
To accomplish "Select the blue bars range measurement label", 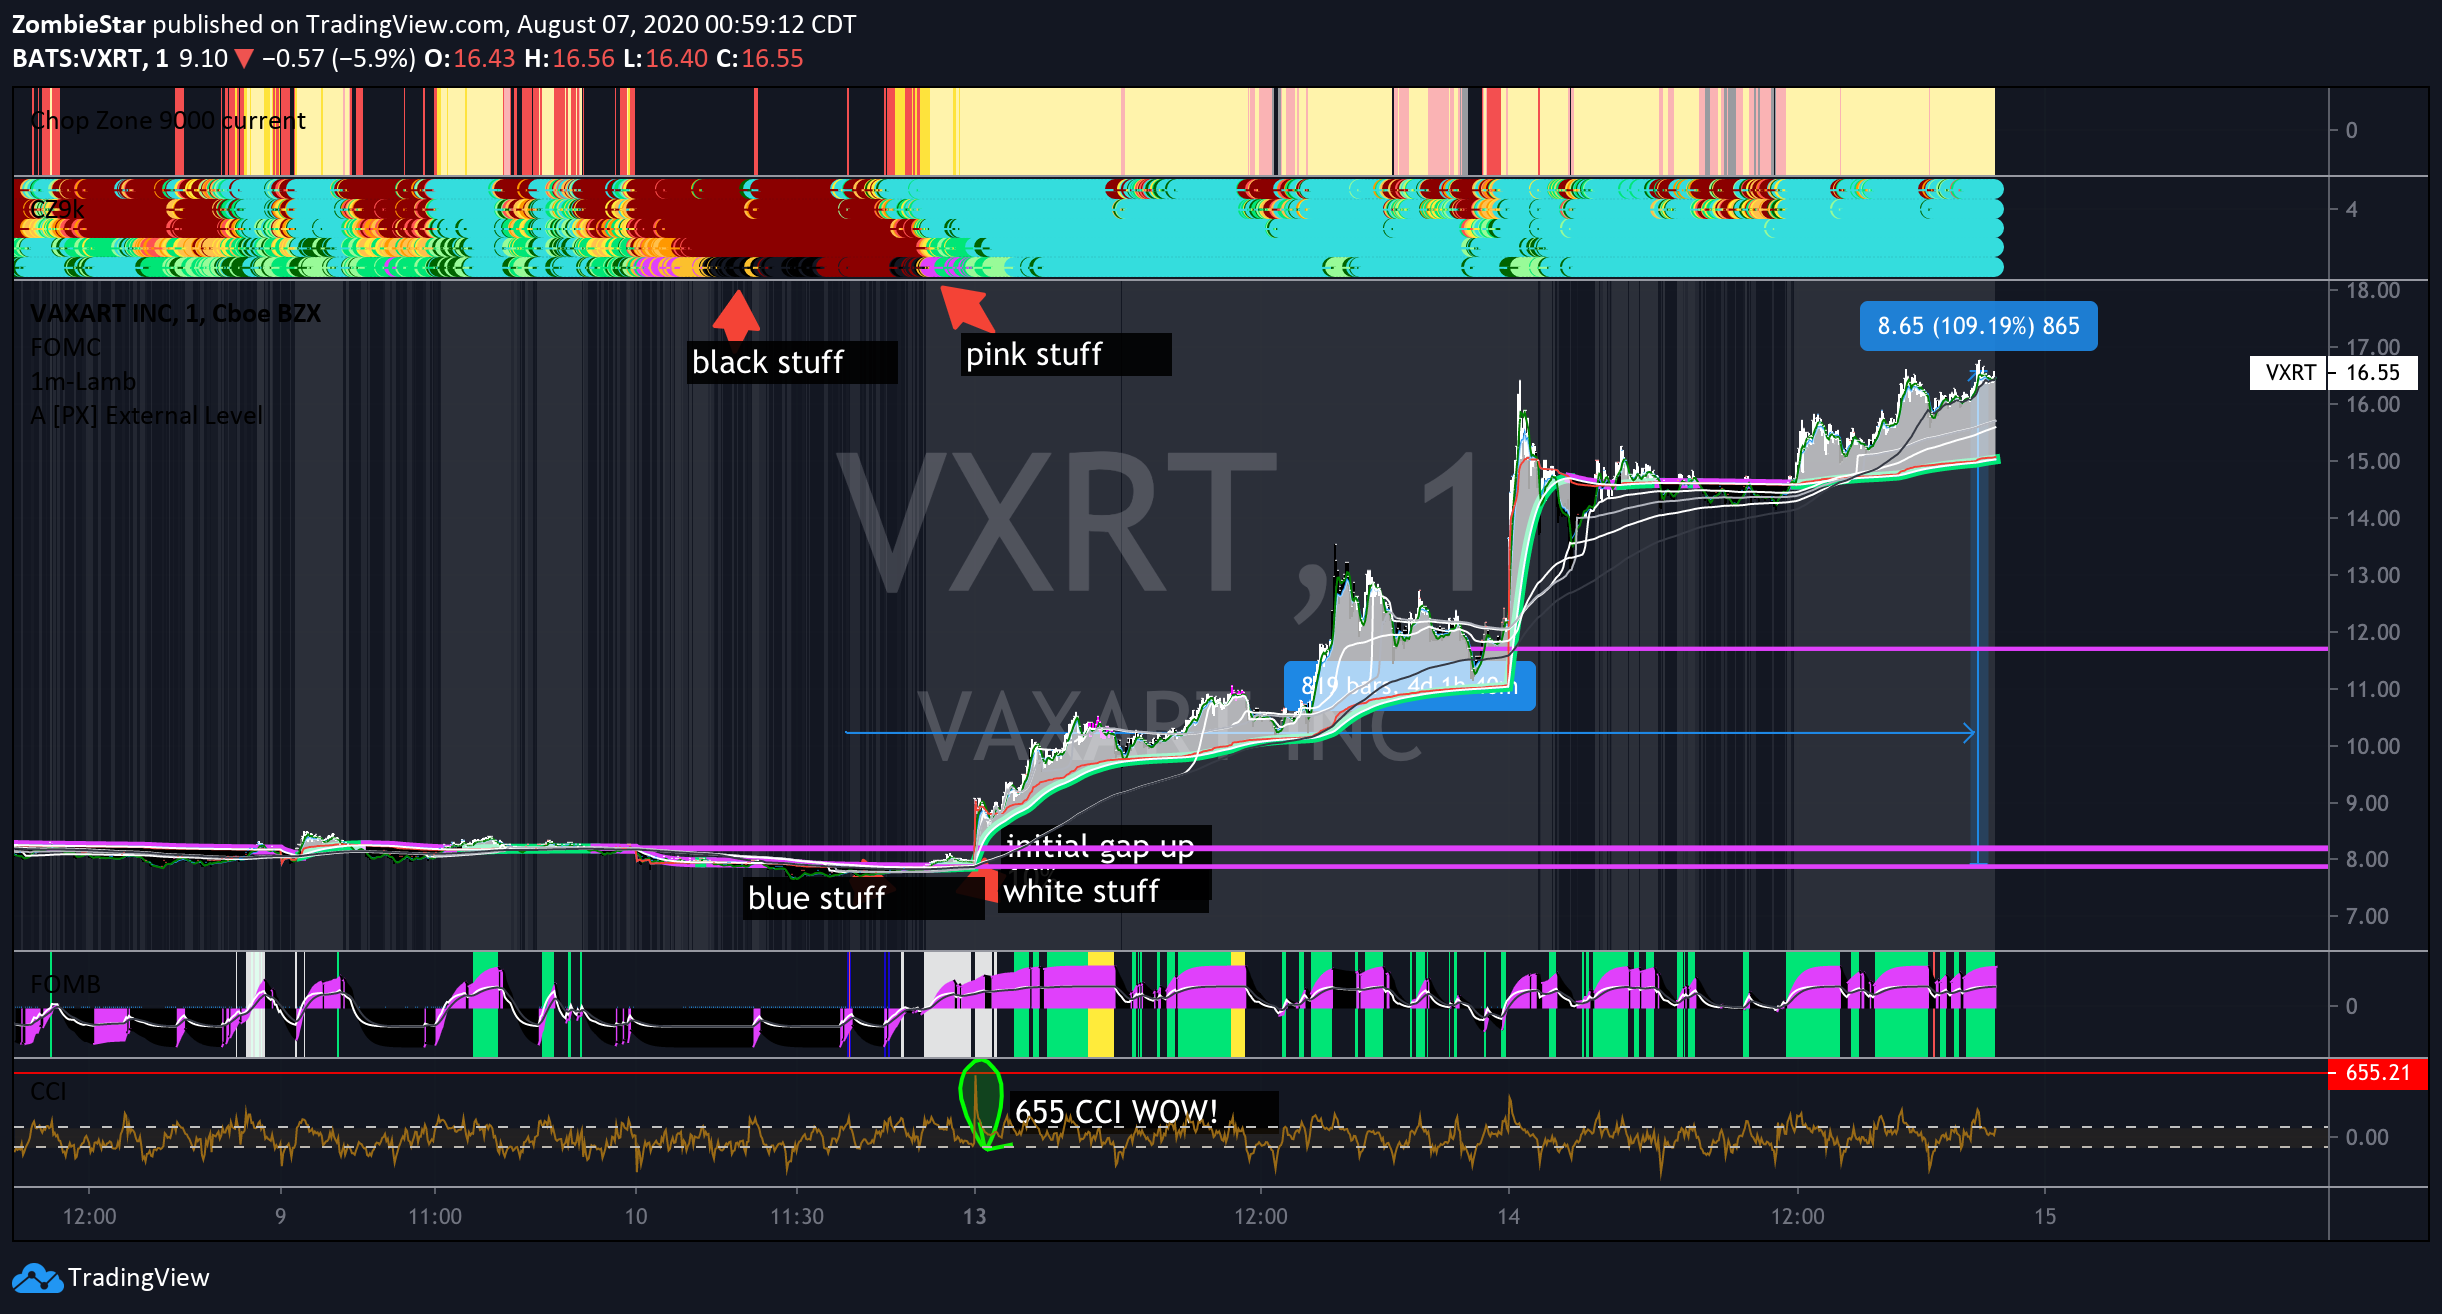I will (x=1409, y=686).
